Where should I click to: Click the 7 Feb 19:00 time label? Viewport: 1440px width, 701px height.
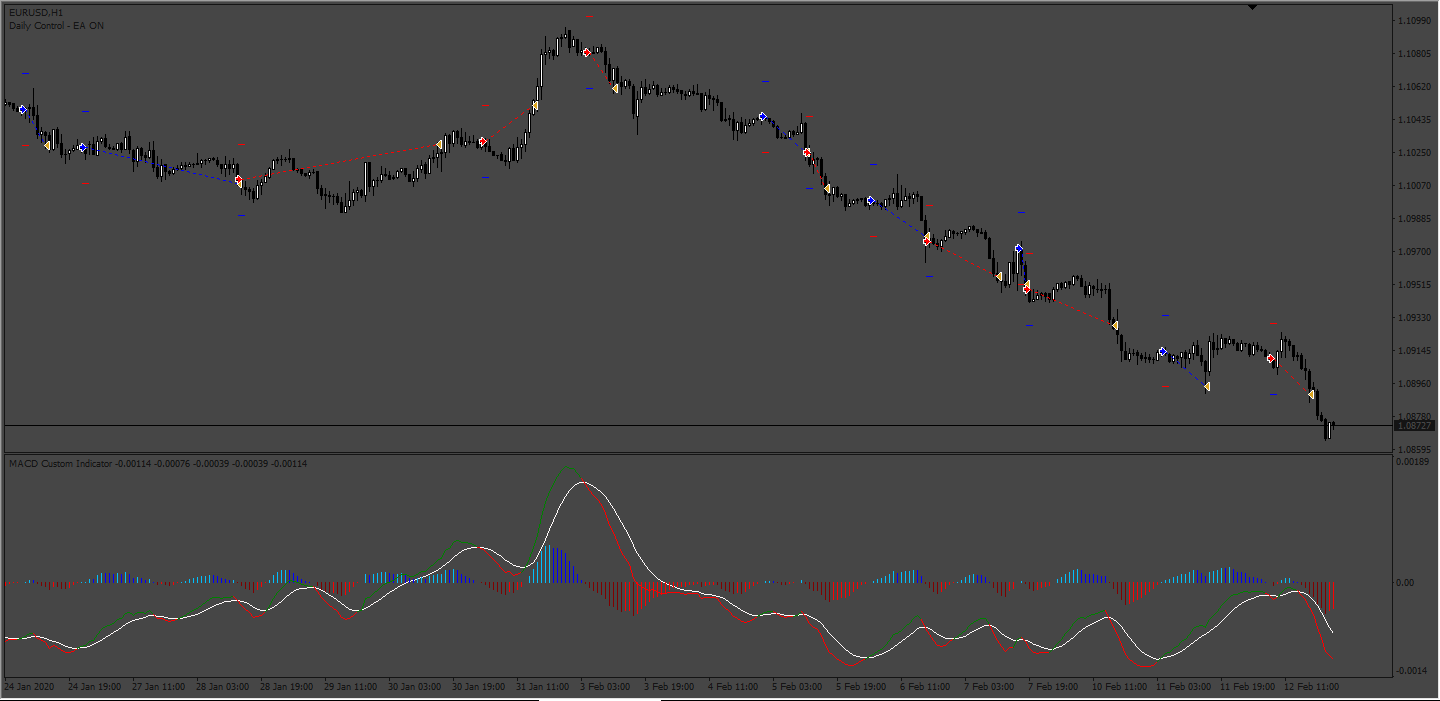pyautogui.click(x=1054, y=688)
